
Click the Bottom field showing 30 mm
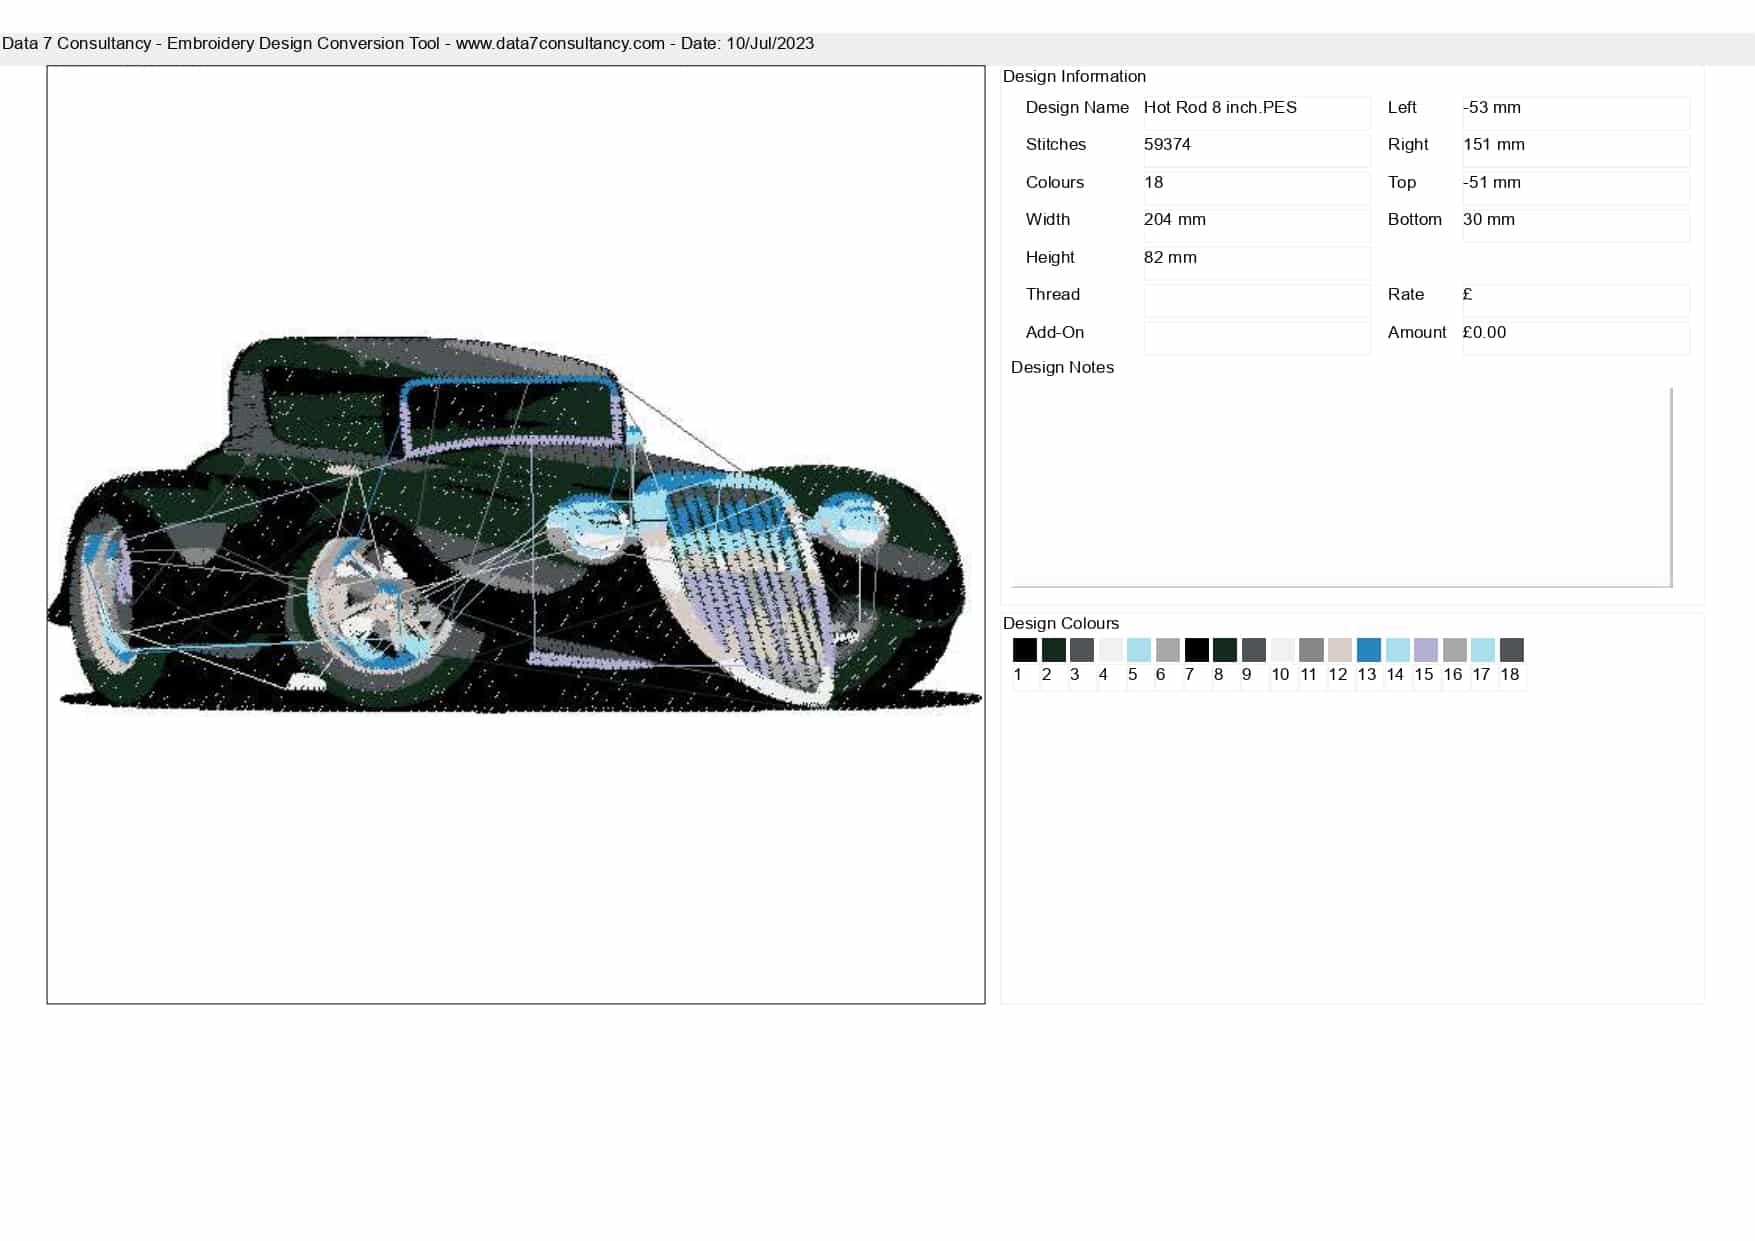pos(1575,225)
